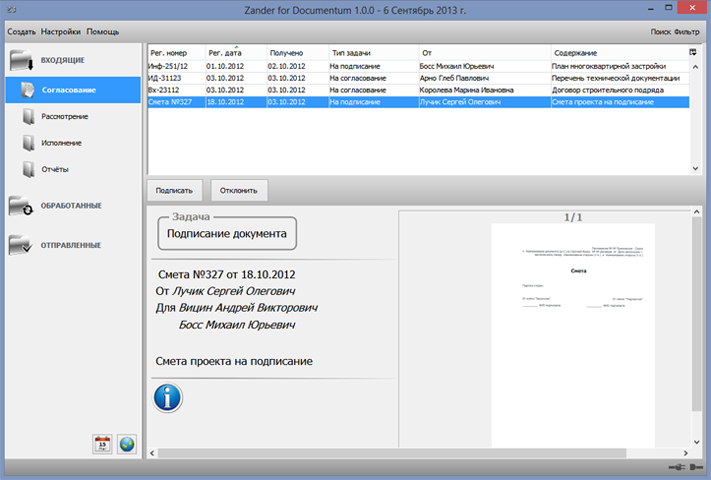
Task: Click the Входящие folder icon
Action: (23, 60)
